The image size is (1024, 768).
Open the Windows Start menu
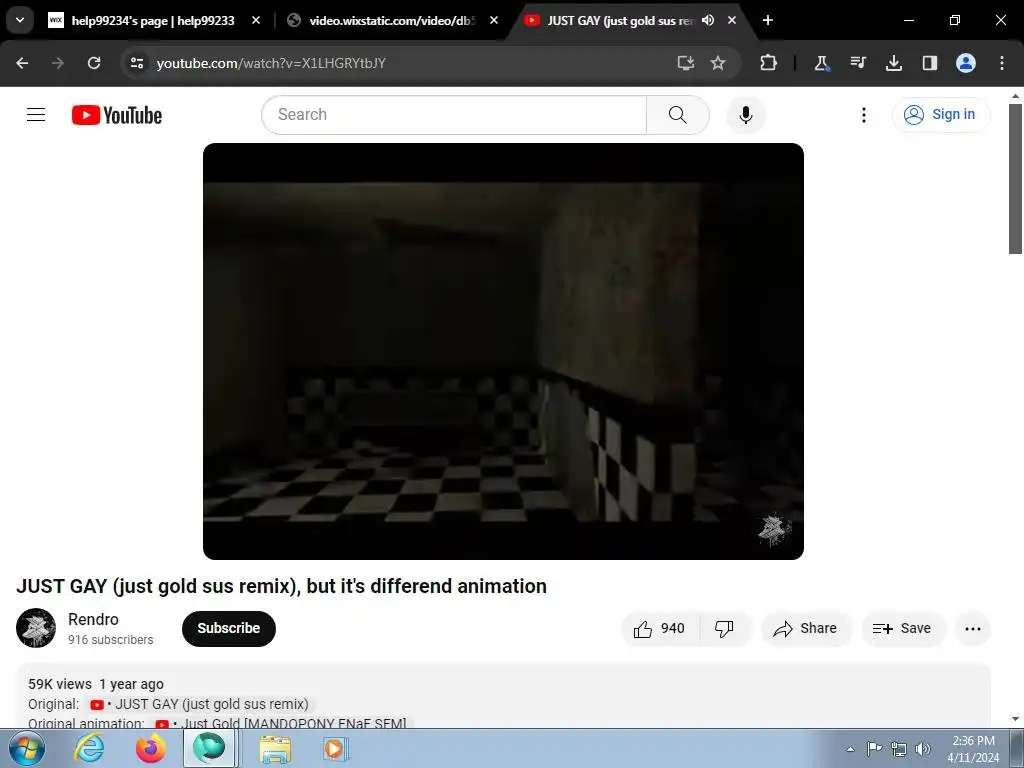point(27,748)
